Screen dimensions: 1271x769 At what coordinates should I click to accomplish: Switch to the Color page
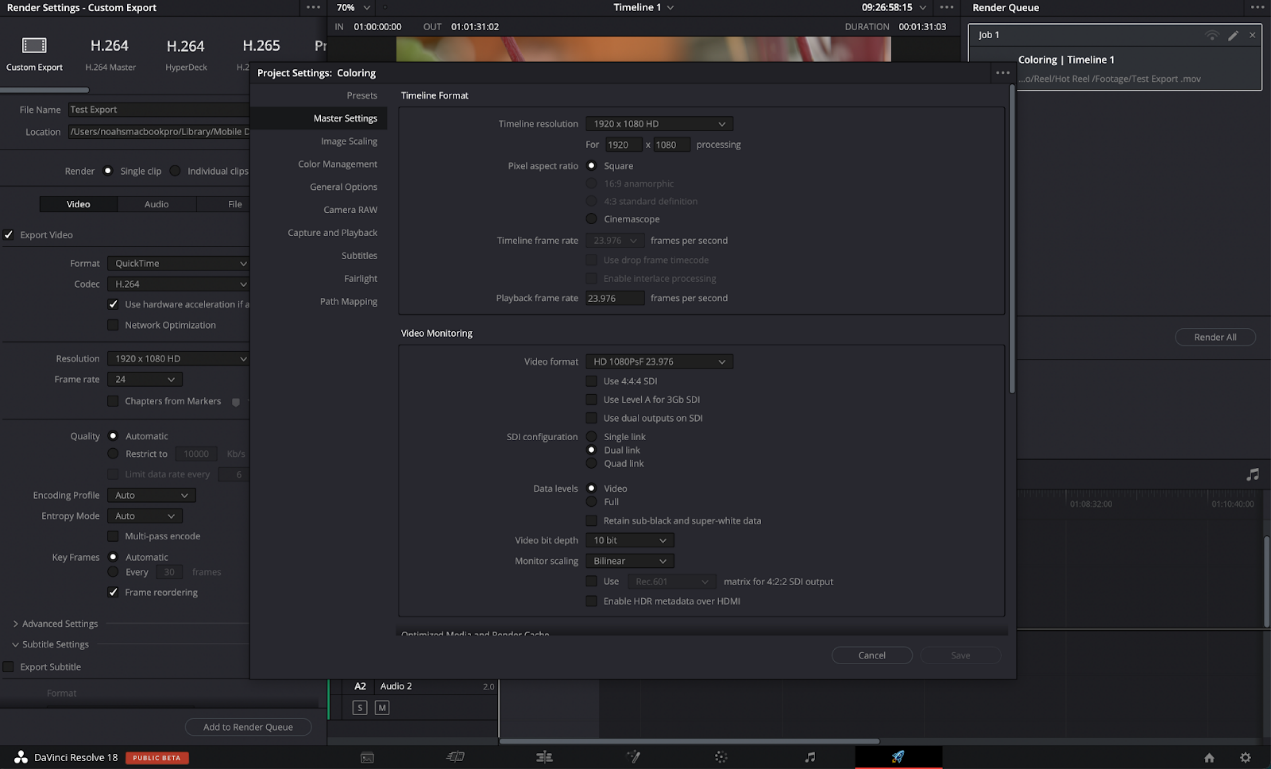(x=721, y=757)
